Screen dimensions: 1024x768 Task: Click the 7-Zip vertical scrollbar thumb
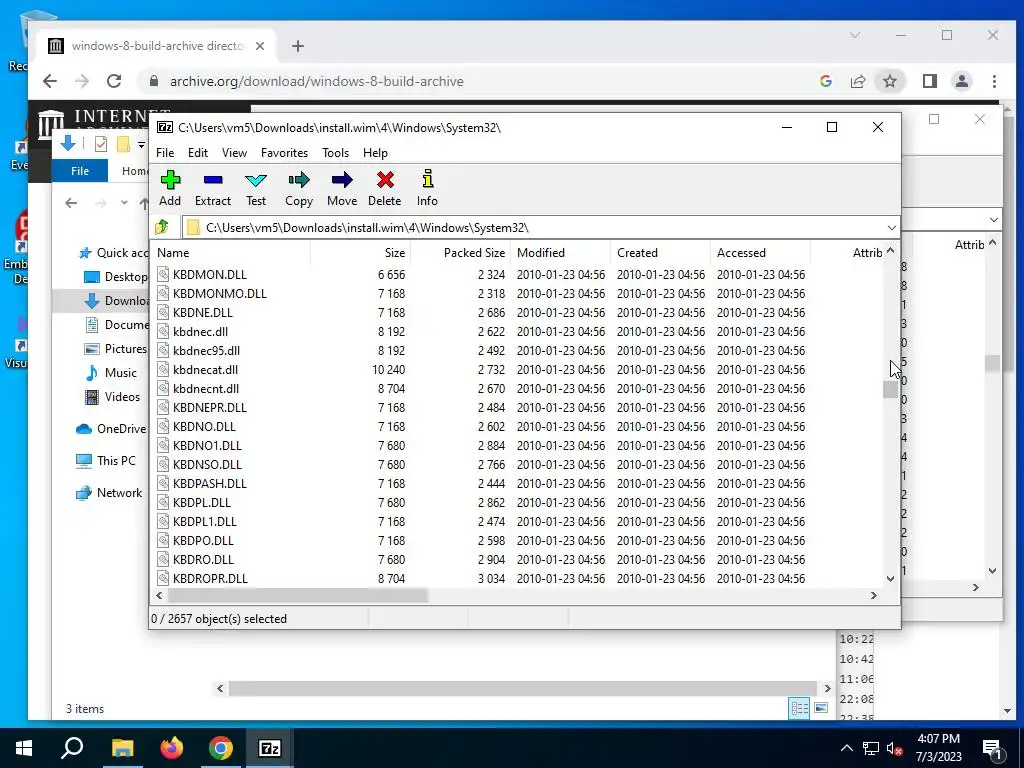pos(890,389)
